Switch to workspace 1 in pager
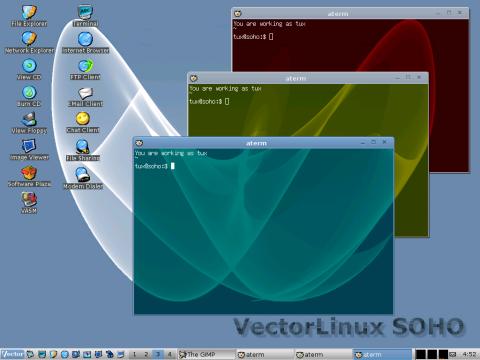The height and width of the screenshot is (360, 480). click(134, 354)
